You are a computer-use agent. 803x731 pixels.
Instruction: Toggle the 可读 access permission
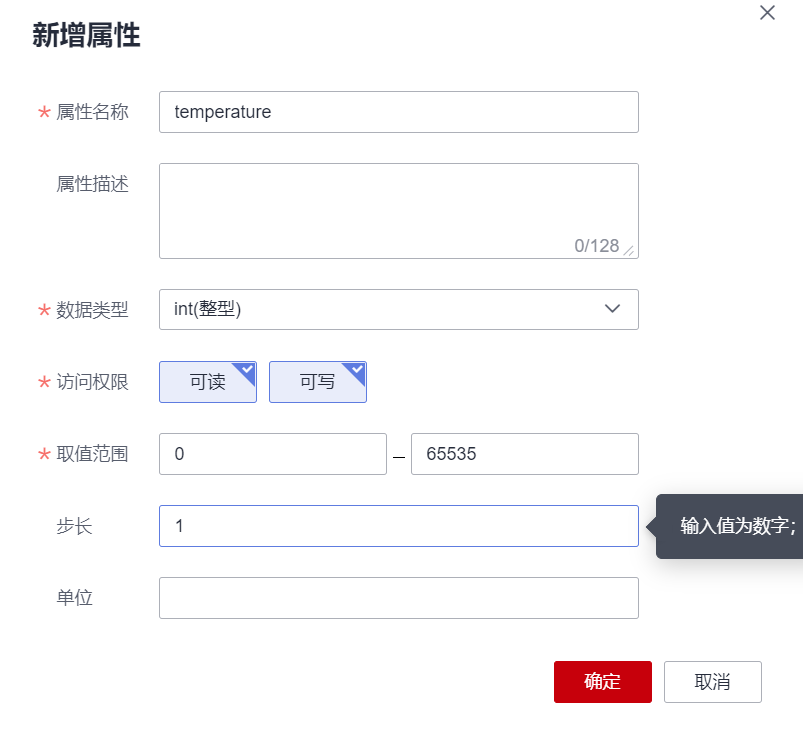pyautogui.click(x=208, y=382)
